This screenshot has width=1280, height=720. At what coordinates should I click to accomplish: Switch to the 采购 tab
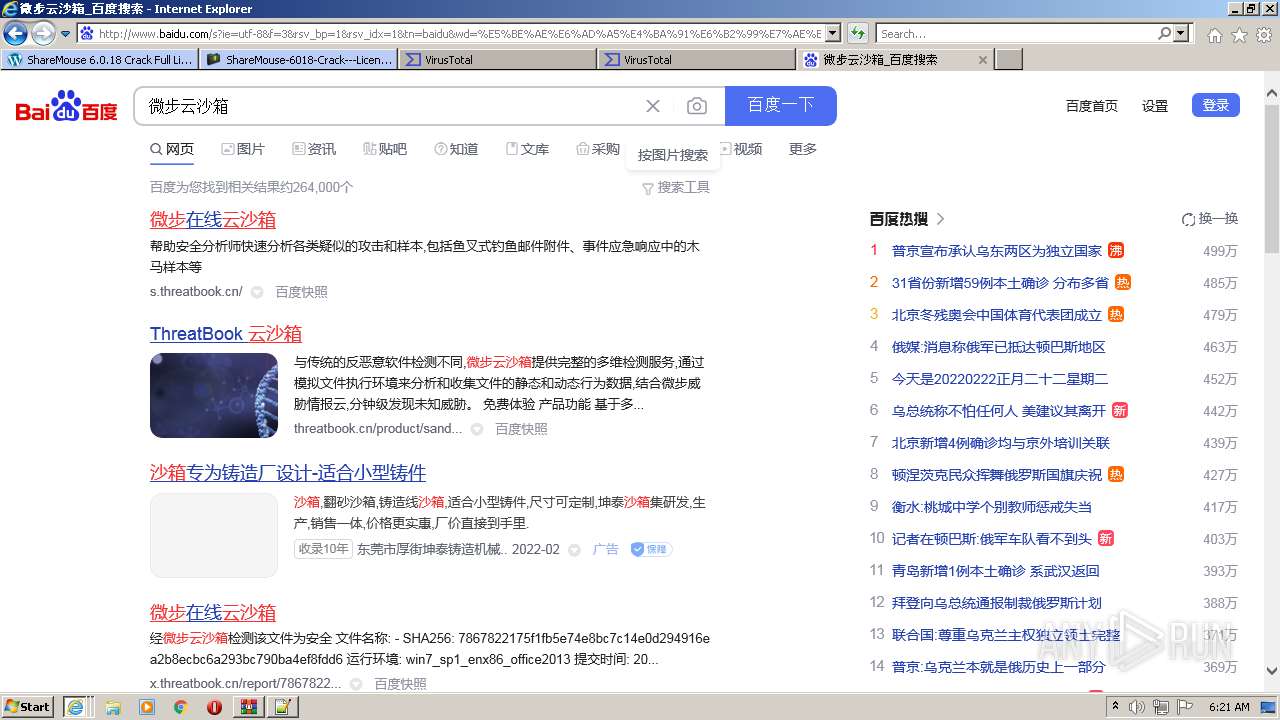pos(598,149)
